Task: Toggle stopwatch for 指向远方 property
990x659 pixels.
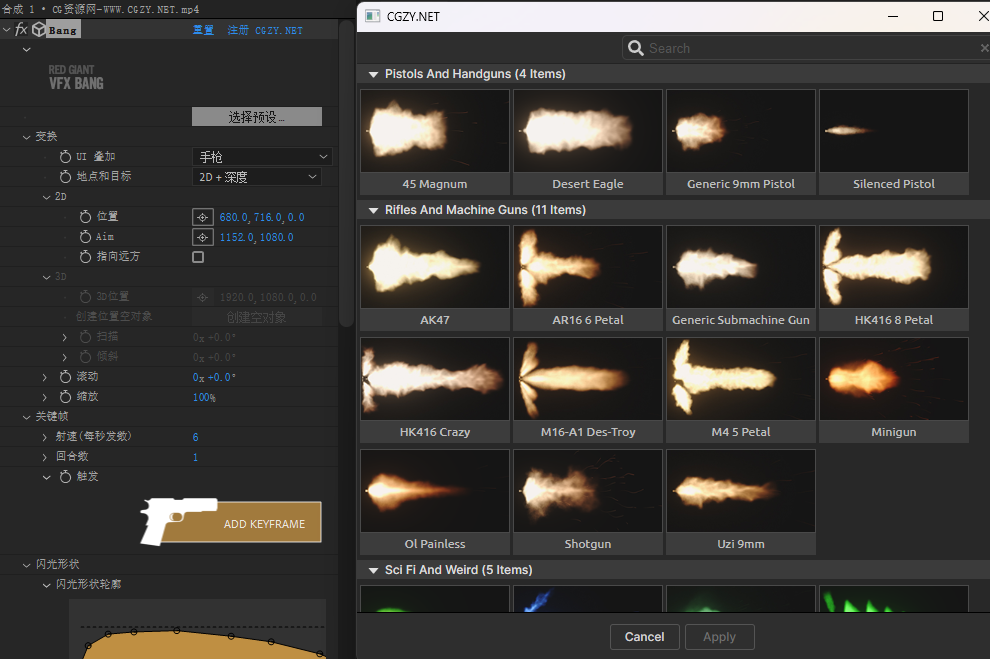Action: tap(85, 256)
